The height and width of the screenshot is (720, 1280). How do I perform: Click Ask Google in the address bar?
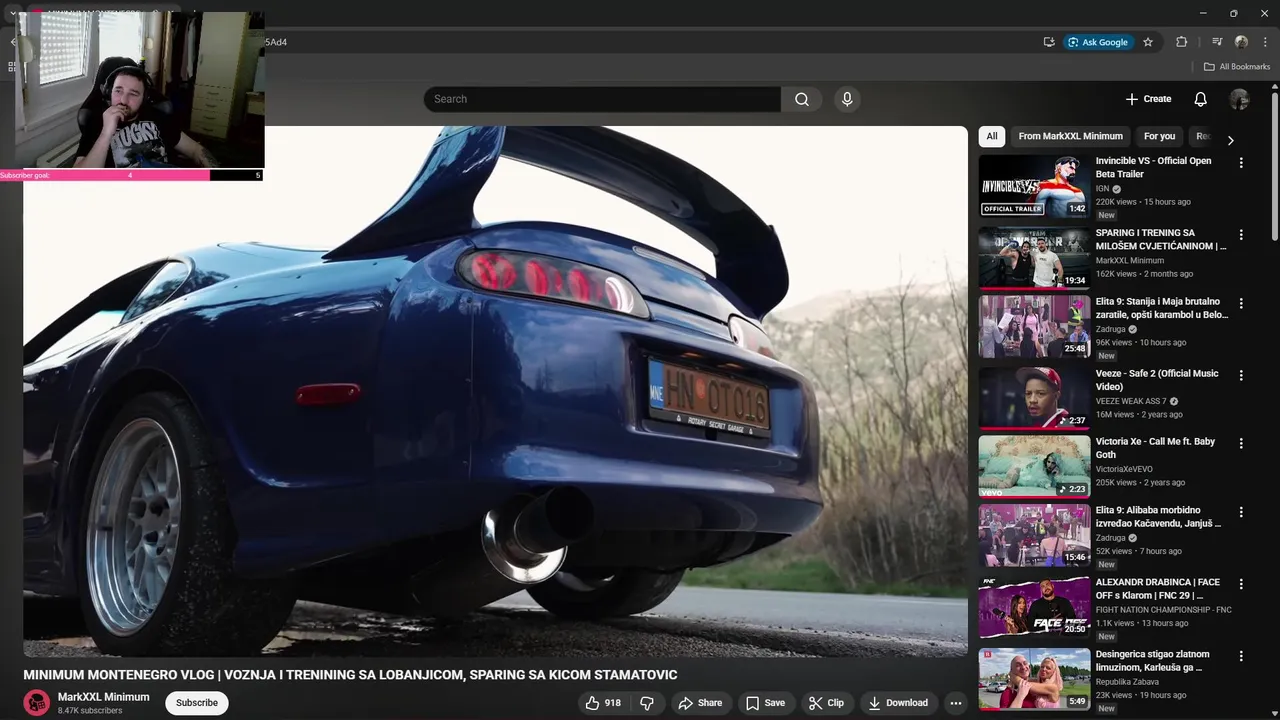[x=1097, y=42]
